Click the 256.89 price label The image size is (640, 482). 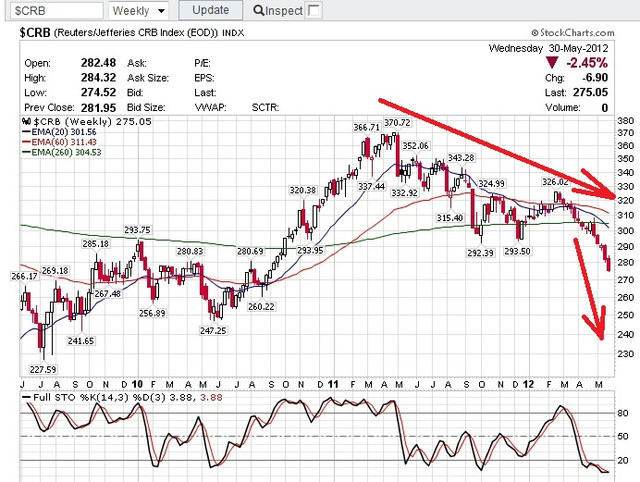pyautogui.click(x=152, y=313)
